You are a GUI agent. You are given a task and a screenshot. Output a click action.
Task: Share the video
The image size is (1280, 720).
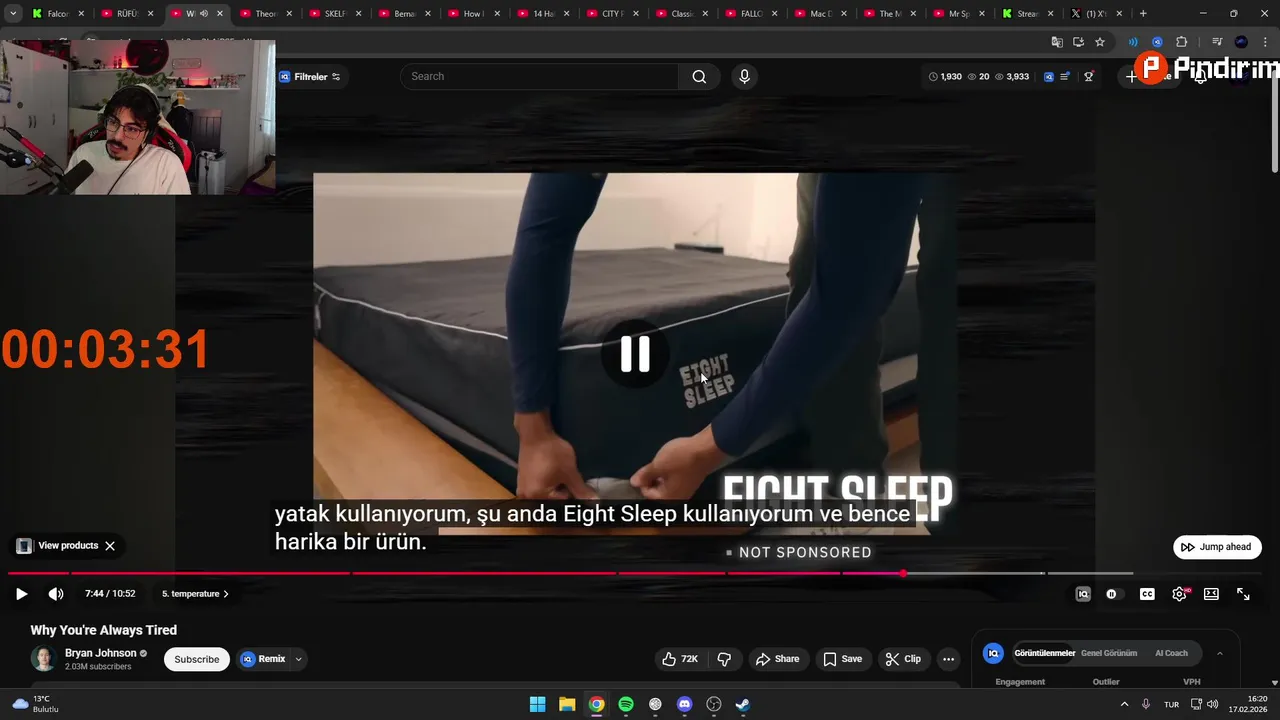tap(777, 659)
